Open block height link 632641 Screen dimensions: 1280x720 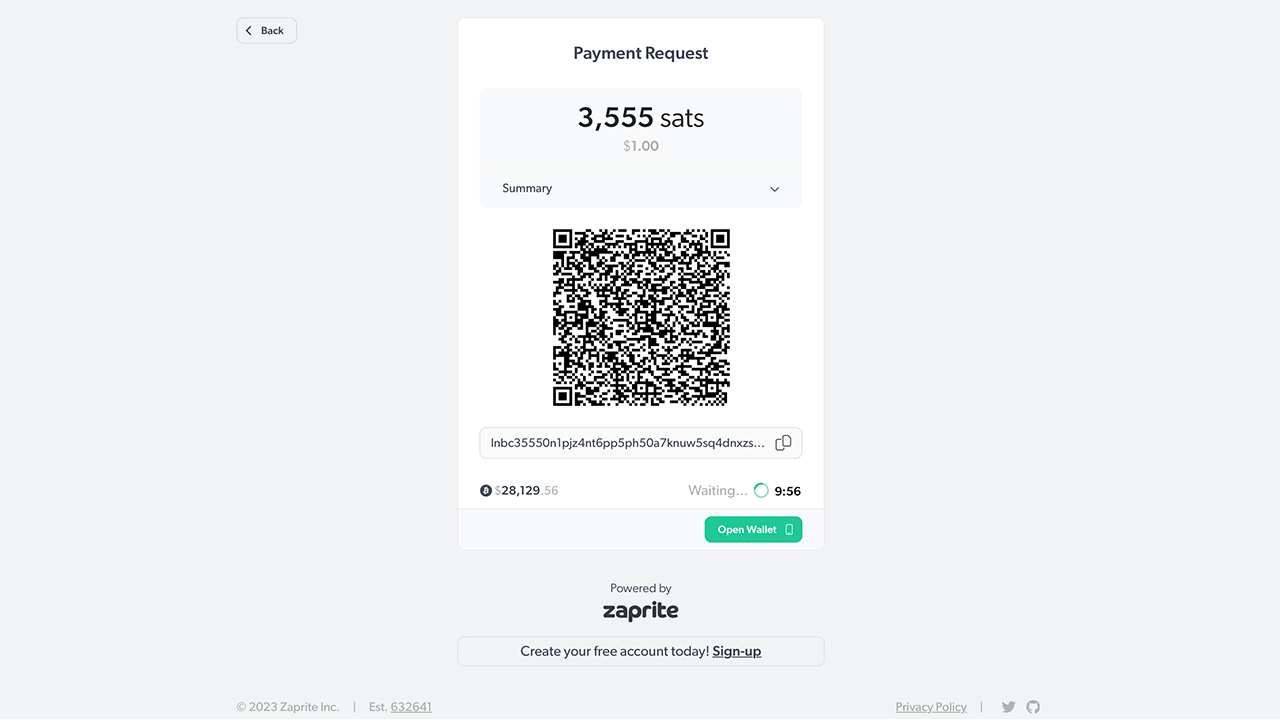pos(411,706)
